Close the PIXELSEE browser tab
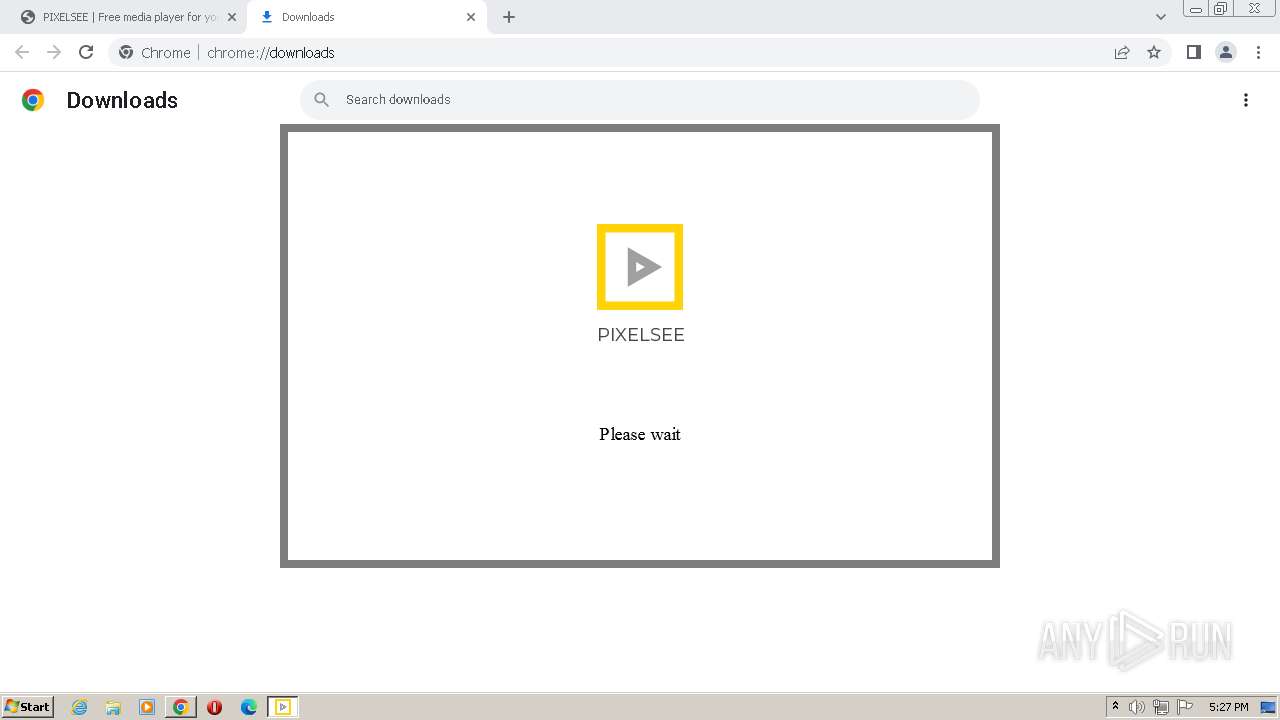This screenshot has height=720, width=1280. pos(232,17)
